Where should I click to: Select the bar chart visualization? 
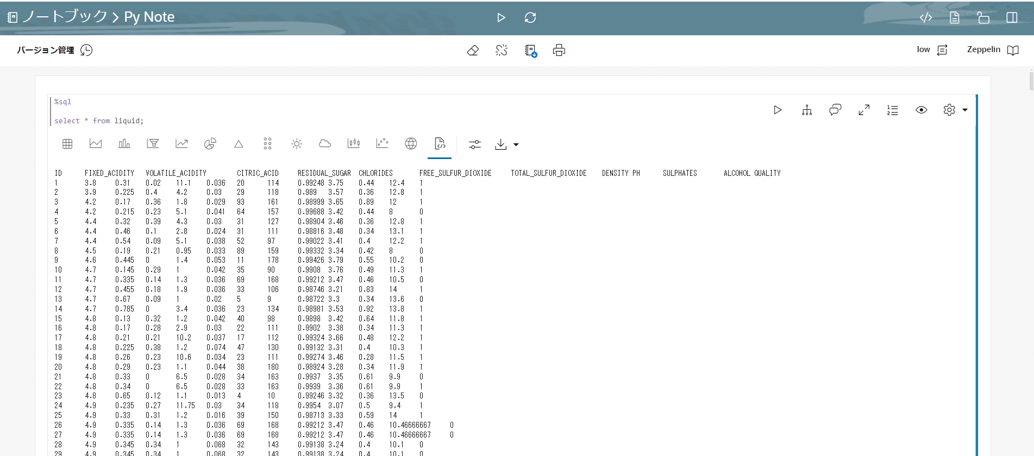(124, 144)
